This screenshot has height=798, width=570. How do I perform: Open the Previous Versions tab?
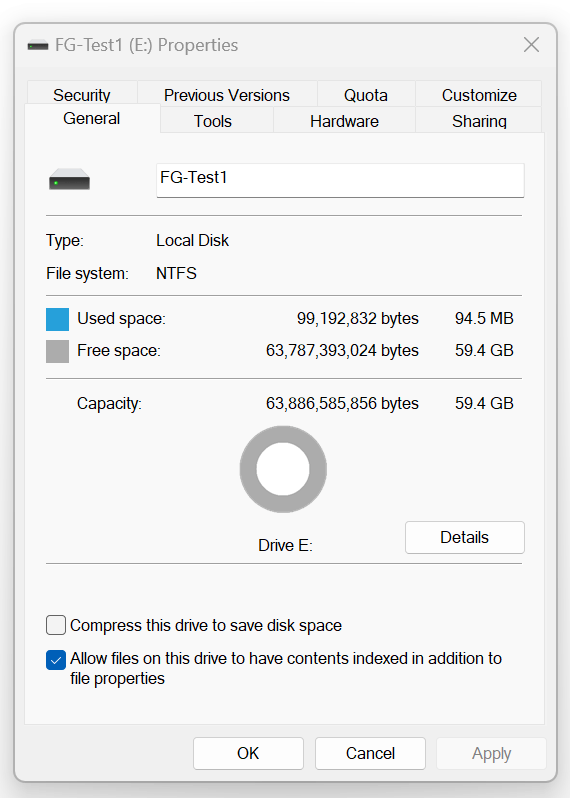(227, 94)
